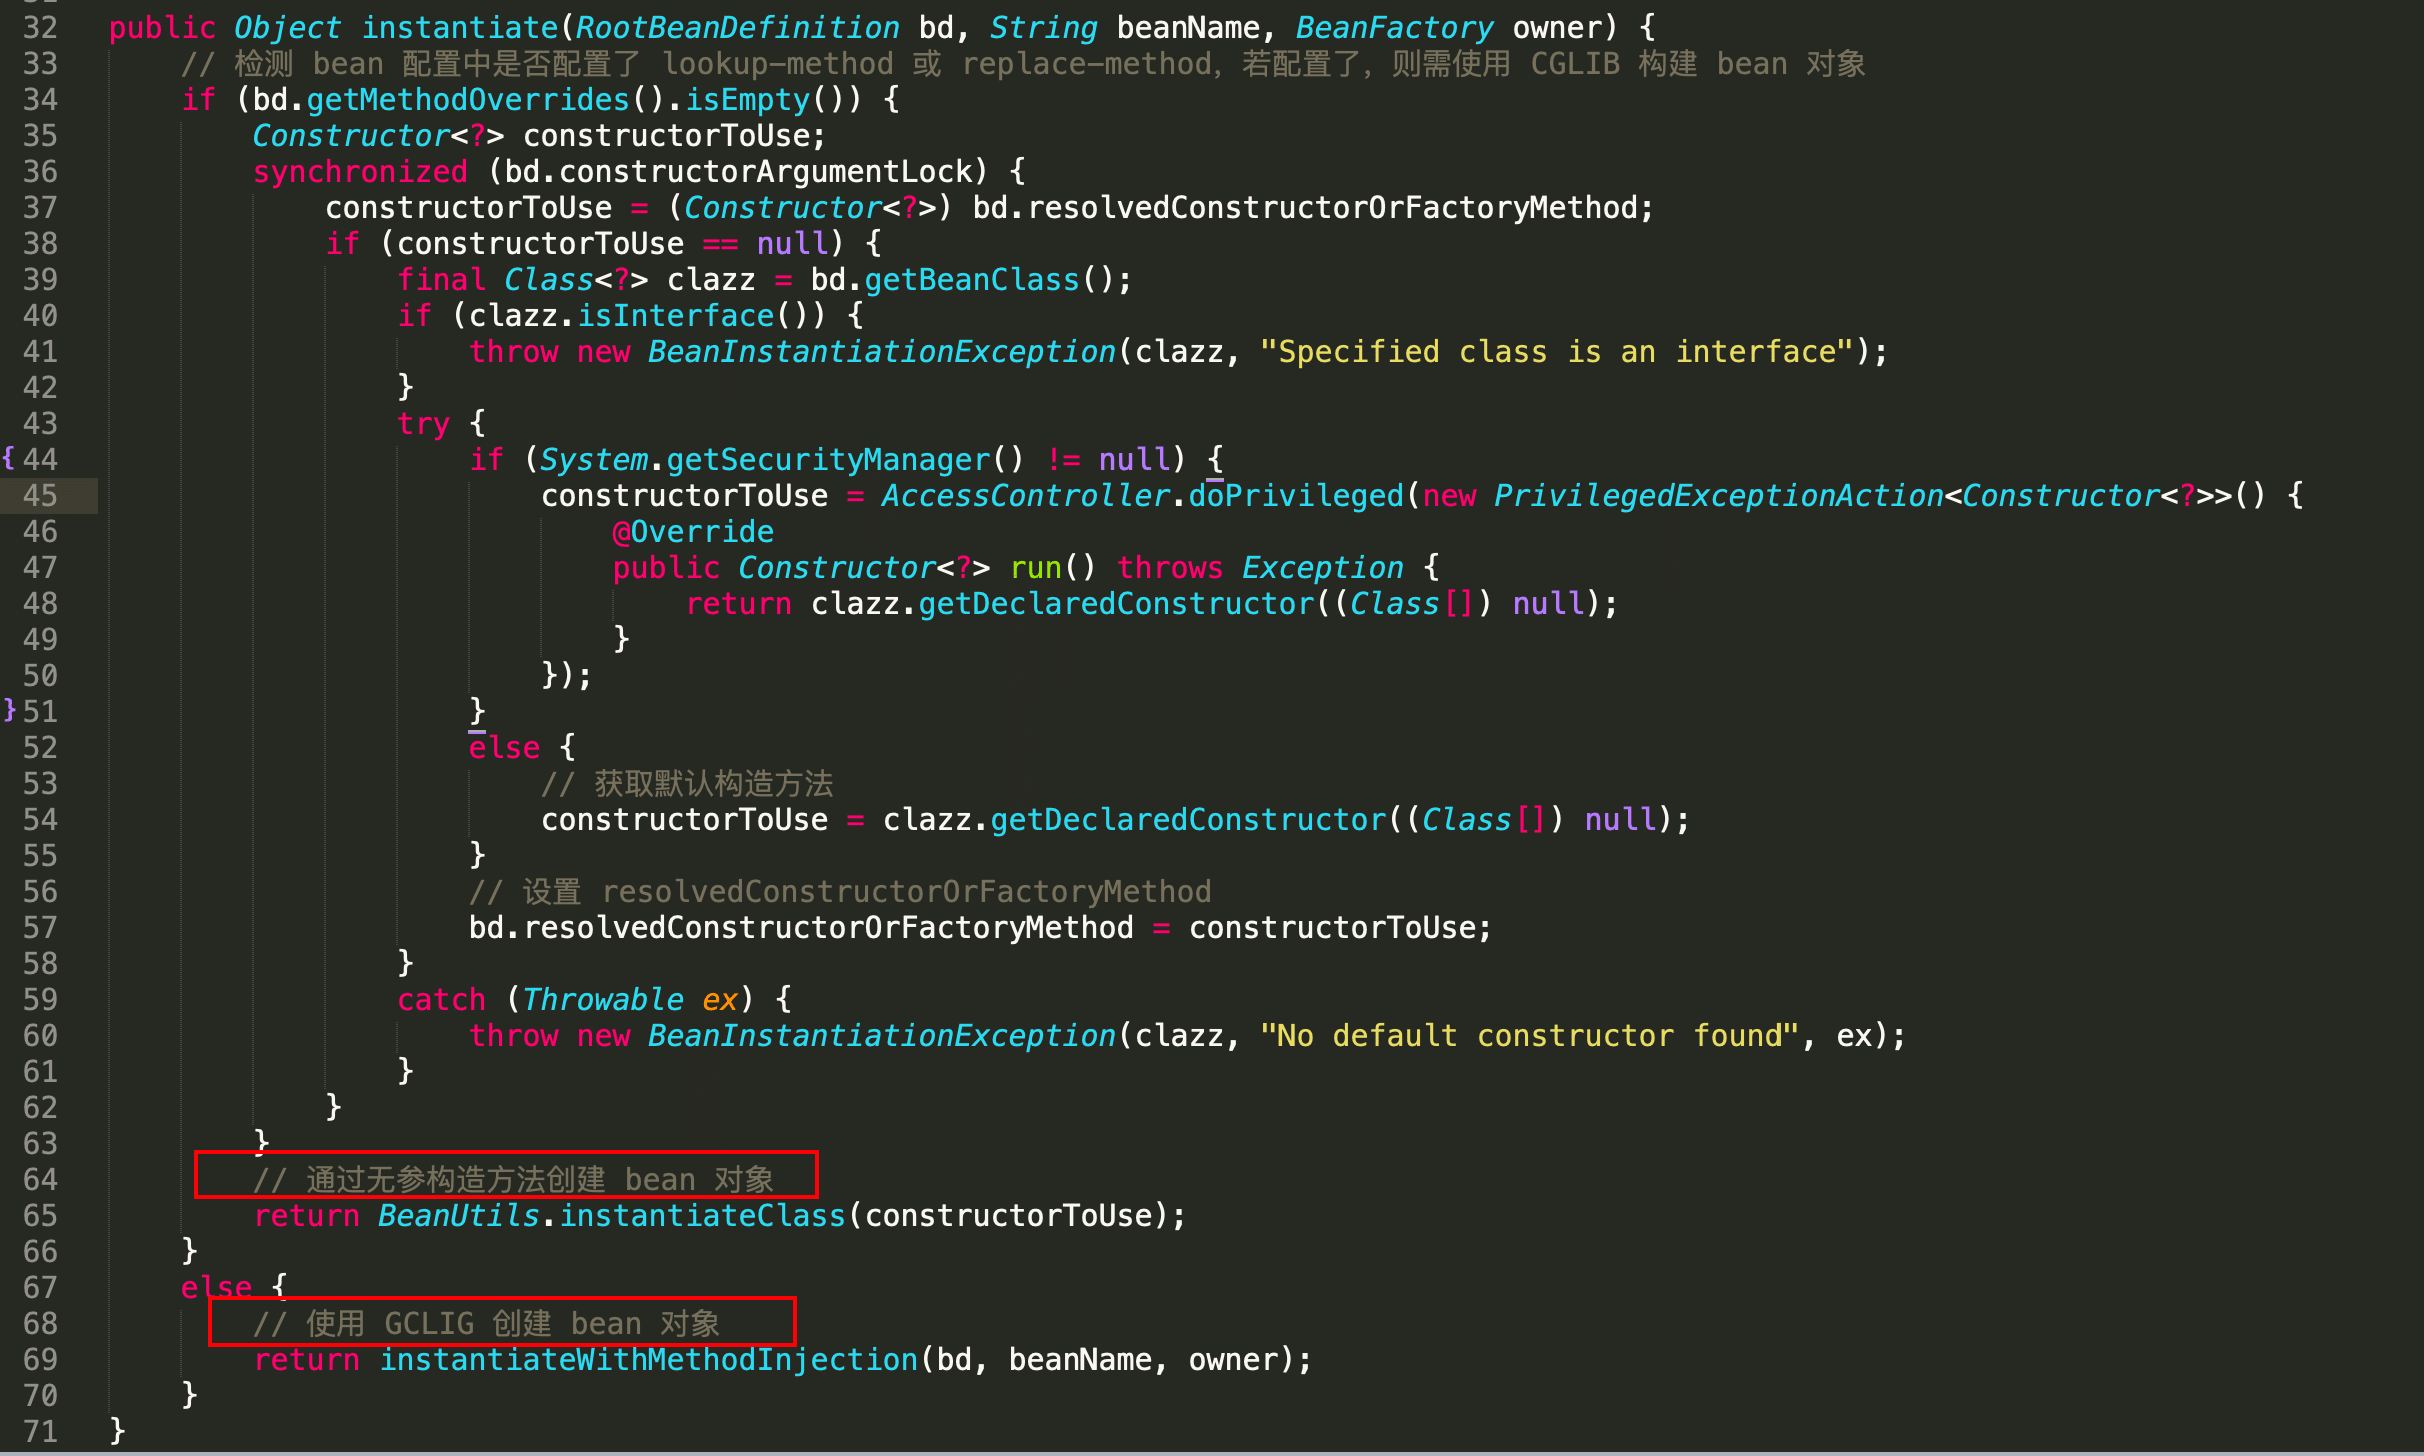The width and height of the screenshot is (2424, 1456).
Task: Click instantiateWithMethodInjection on line 69
Action: pos(648,1359)
